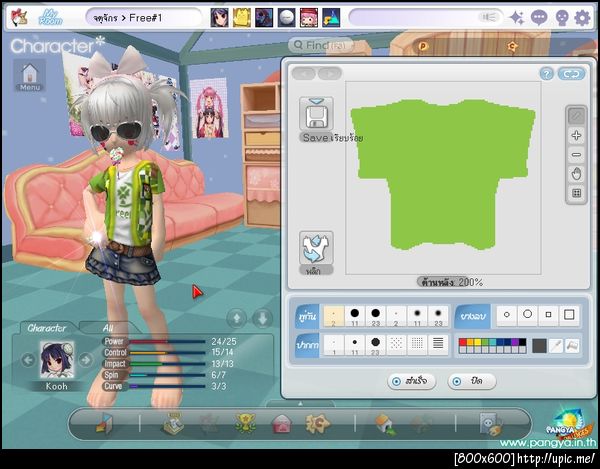The width and height of the screenshot is (600, 469).
Task: Click the close button at dialog bottom
Action: [472, 381]
